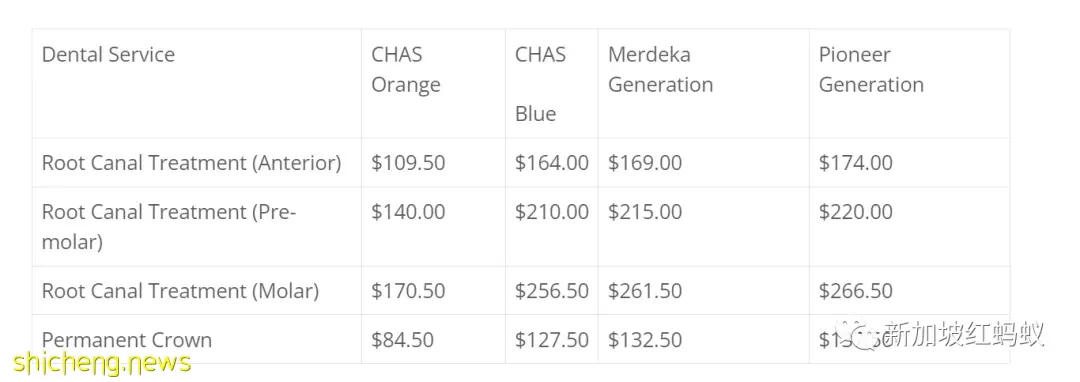Click the WeChat logo icon in watermark

[866, 336]
